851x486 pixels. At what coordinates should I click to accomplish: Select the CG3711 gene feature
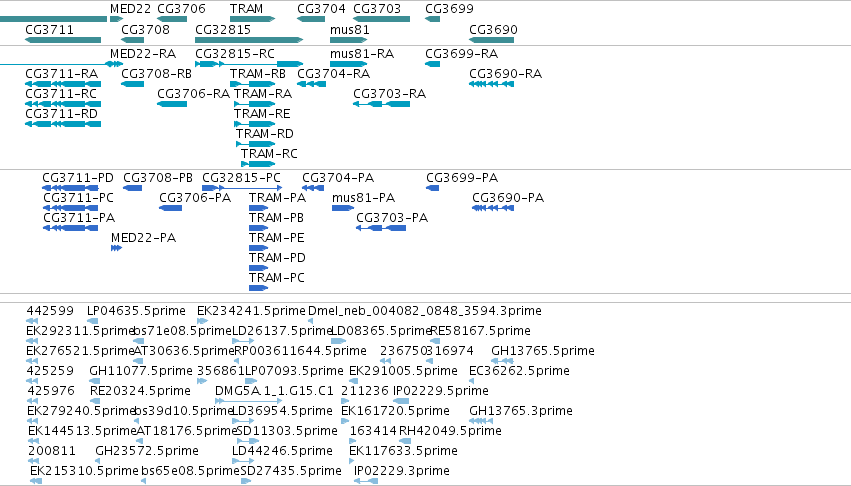click(63, 40)
